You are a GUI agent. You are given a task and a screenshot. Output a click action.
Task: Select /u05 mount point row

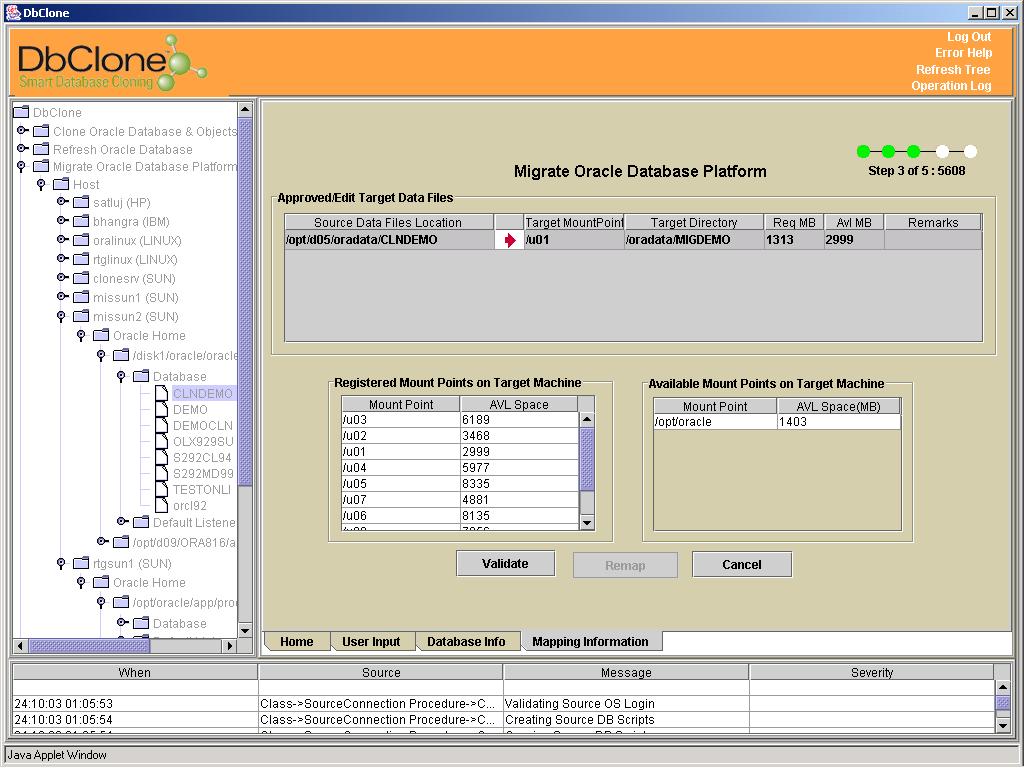[x=460, y=483]
